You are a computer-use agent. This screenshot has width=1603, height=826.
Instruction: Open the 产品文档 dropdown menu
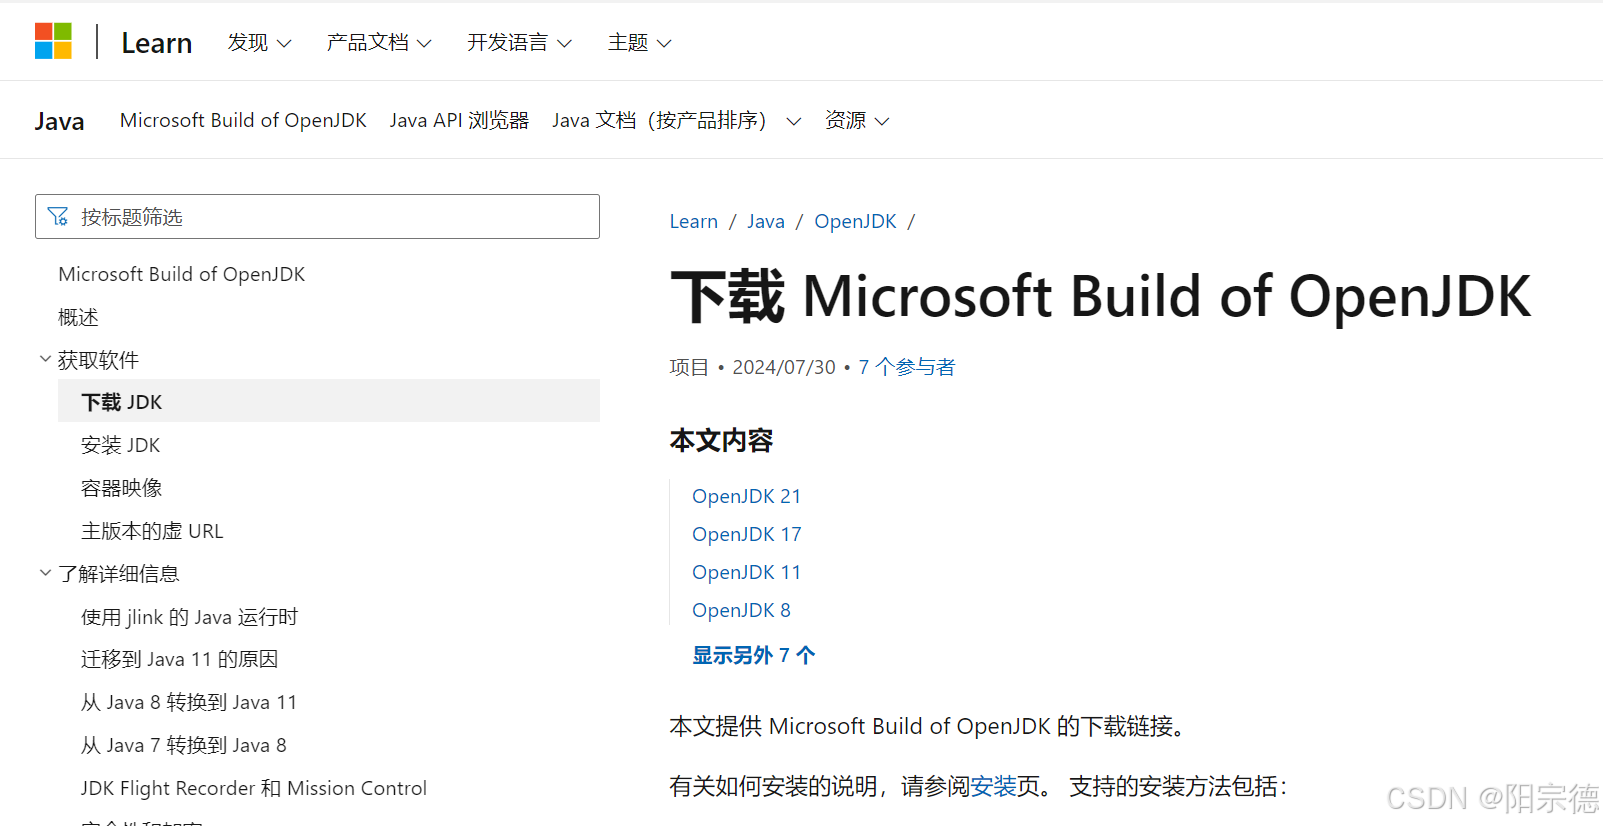(379, 42)
